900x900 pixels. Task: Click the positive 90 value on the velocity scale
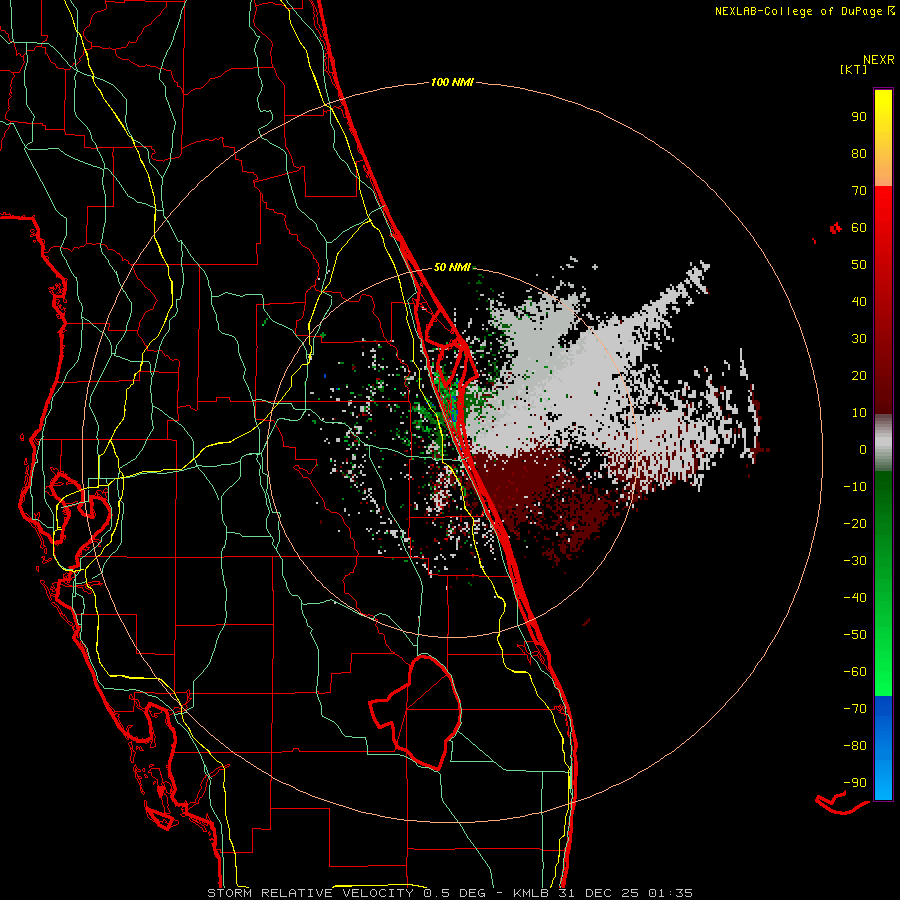(859, 117)
